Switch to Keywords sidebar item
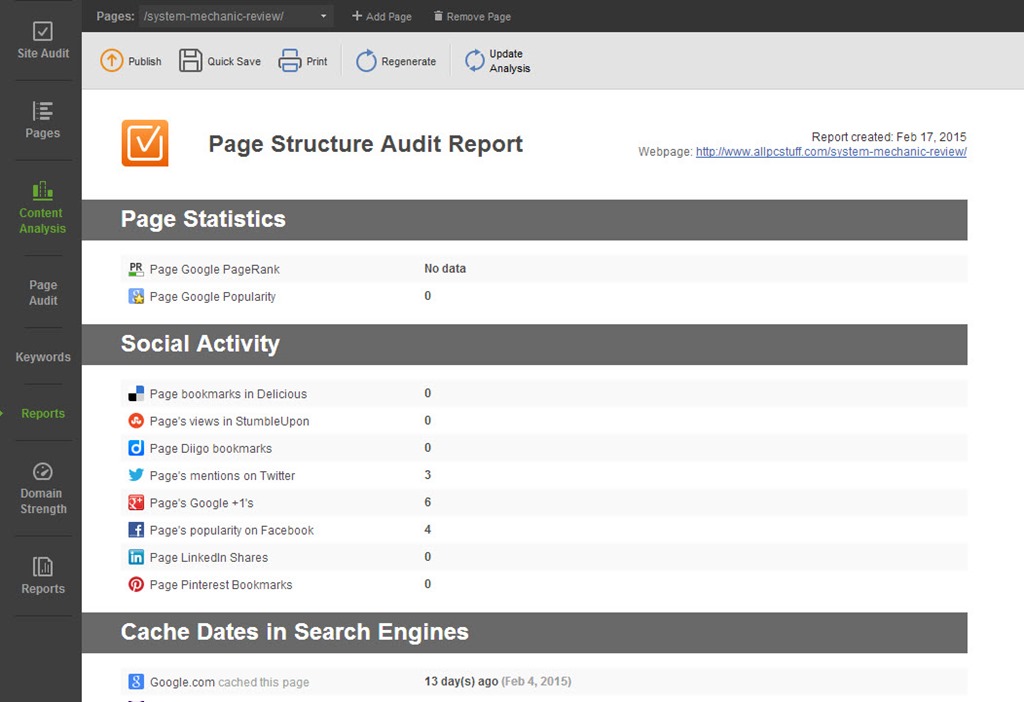Image resolution: width=1024 pixels, height=702 pixels. 43,357
